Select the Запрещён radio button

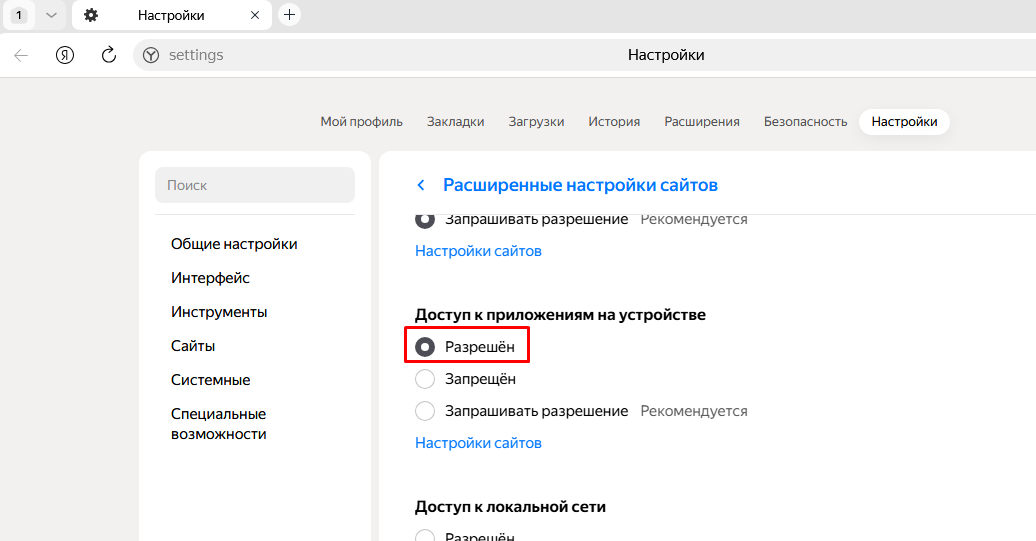pyautogui.click(x=425, y=379)
